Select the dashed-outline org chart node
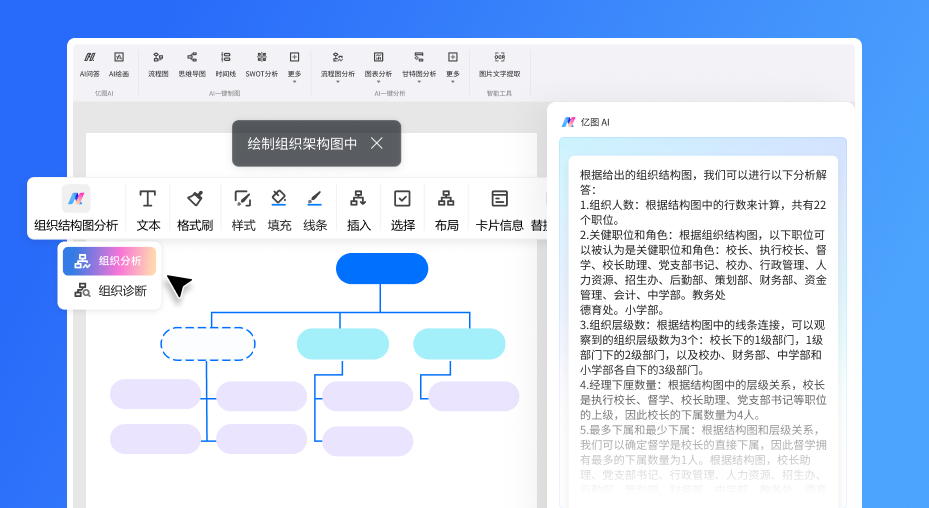The height and width of the screenshot is (508, 929). (x=208, y=344)
